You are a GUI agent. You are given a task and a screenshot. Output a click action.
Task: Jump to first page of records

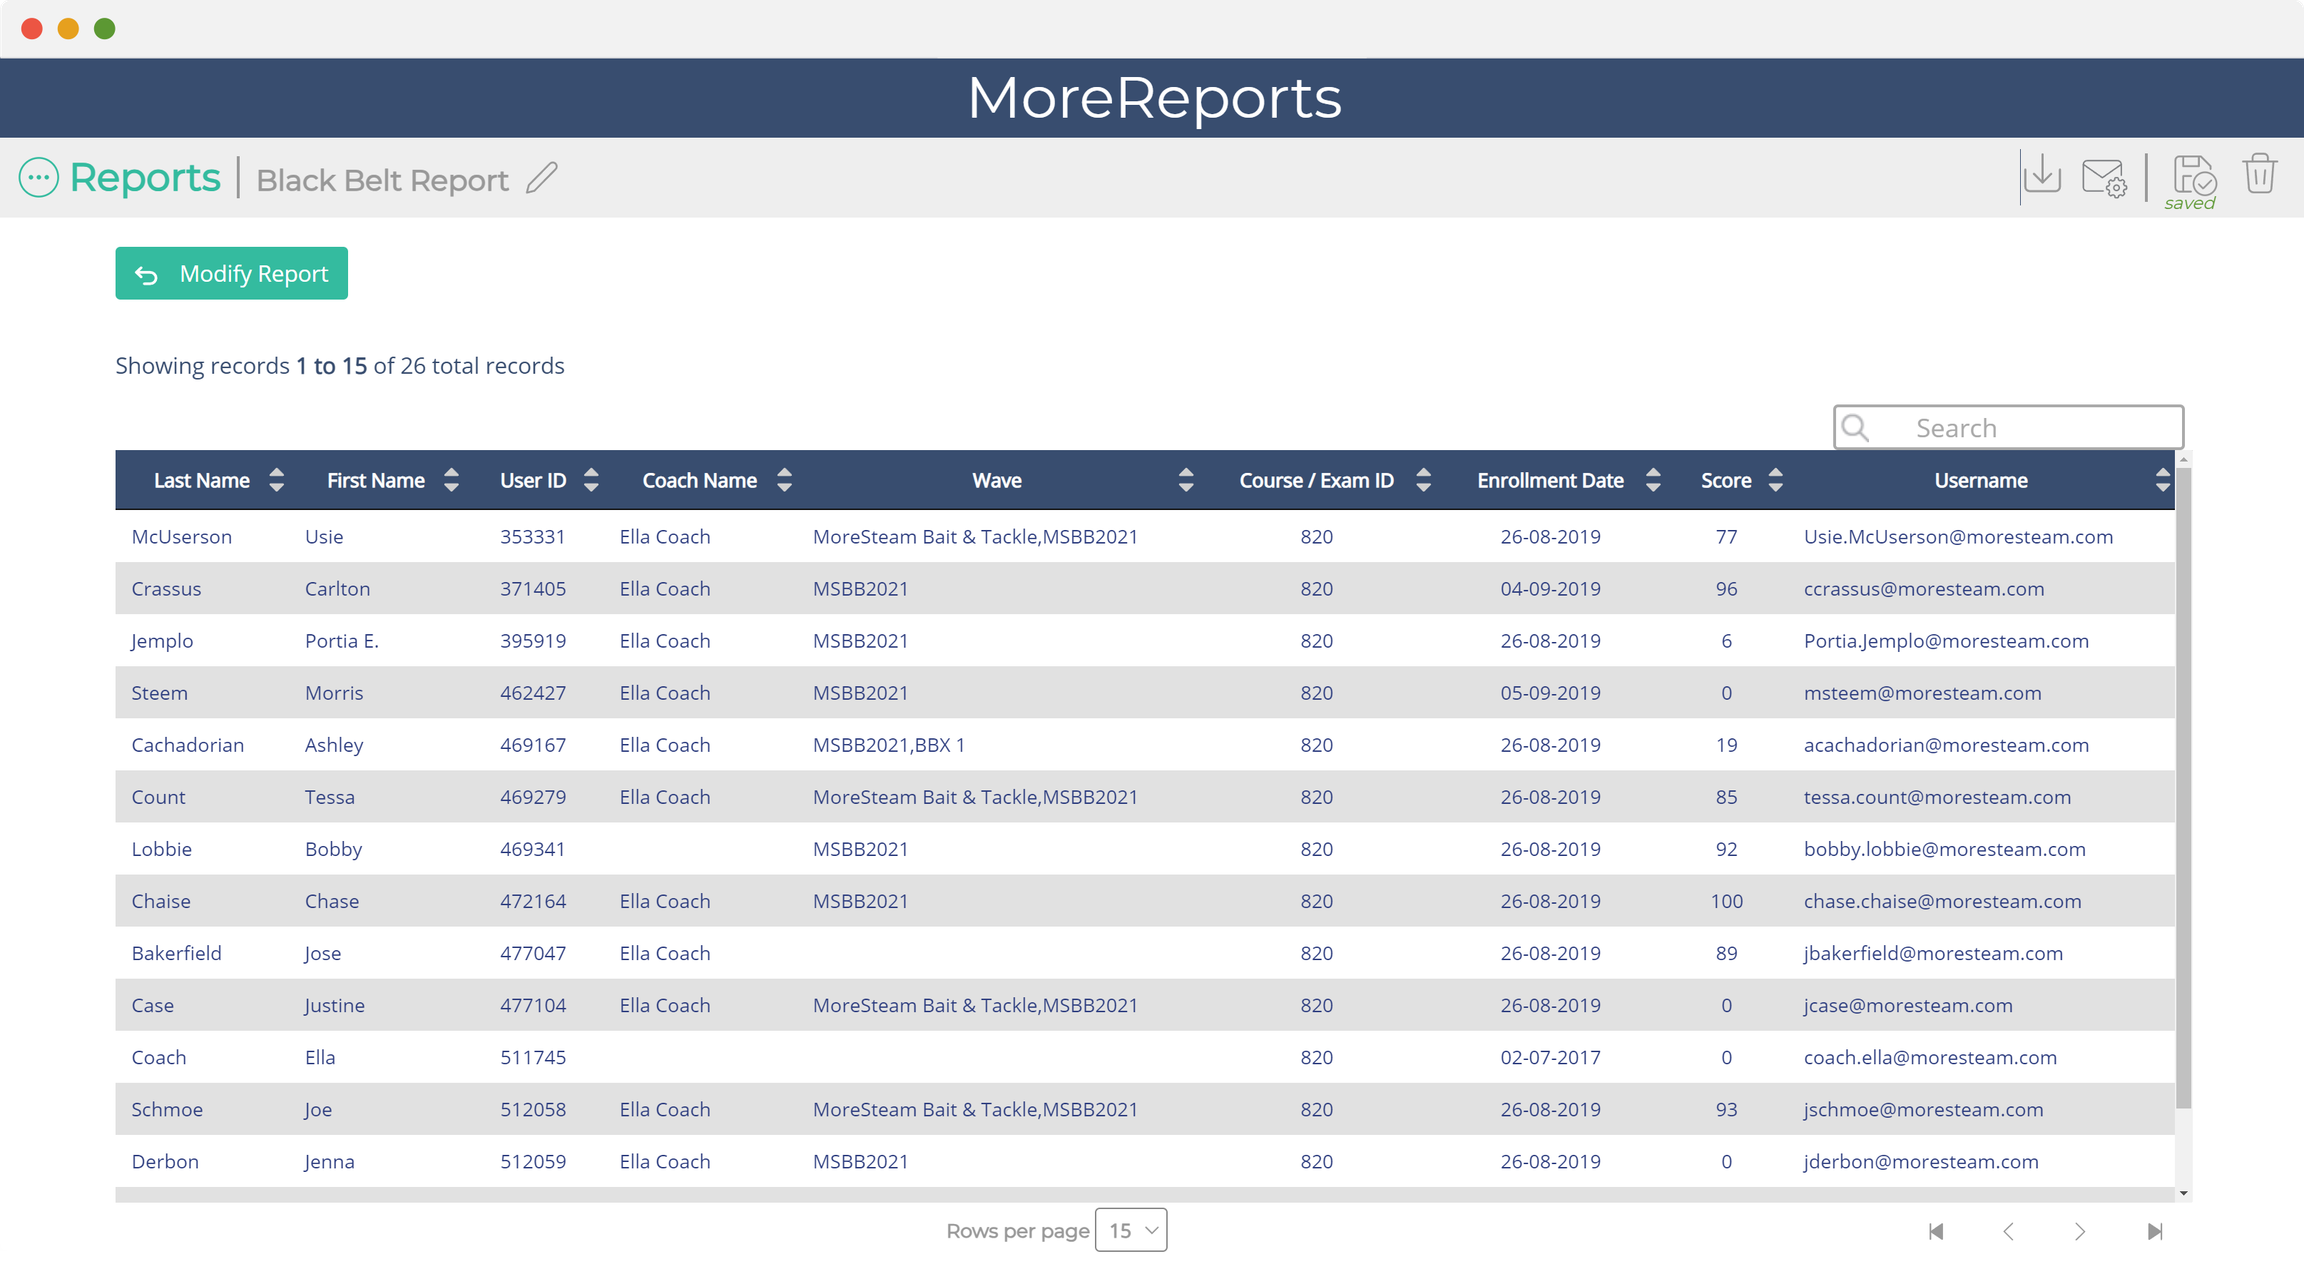click(1936, 1231)
